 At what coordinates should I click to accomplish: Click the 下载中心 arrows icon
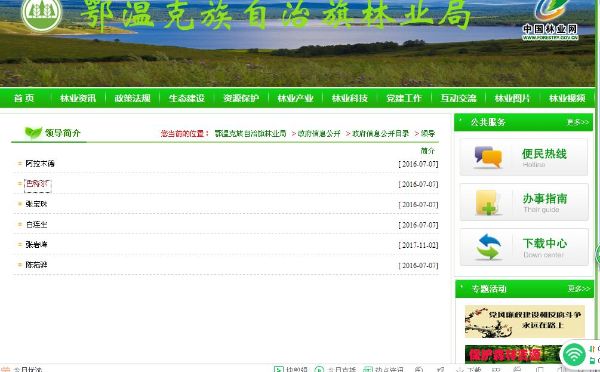coord(489,247)
